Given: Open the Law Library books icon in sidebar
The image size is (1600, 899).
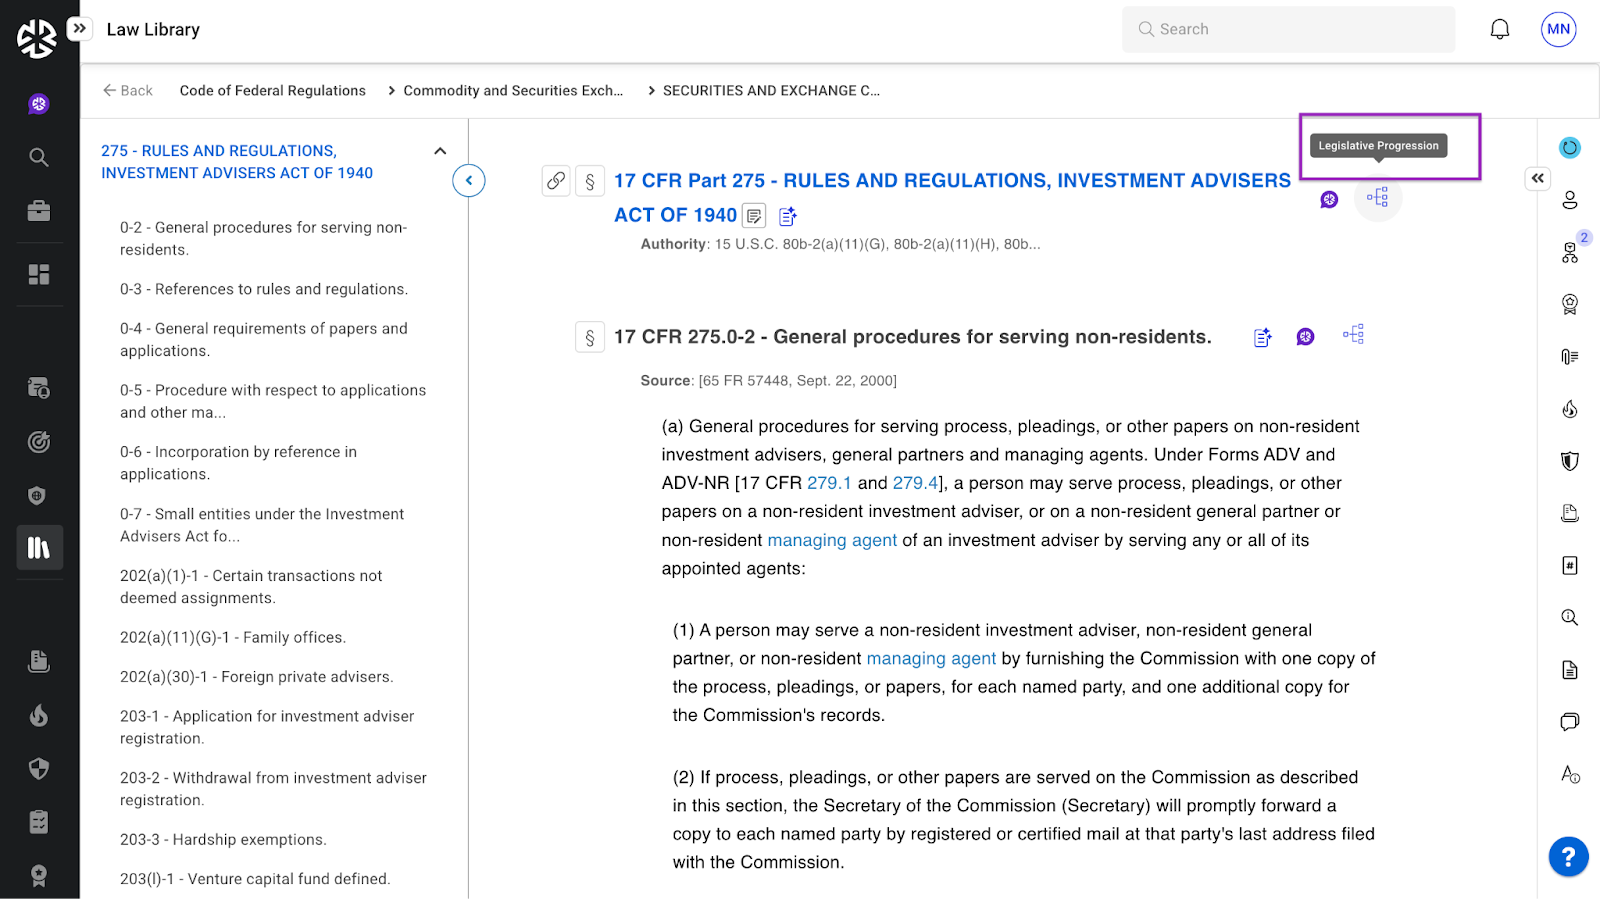Looking at the screenshot, I should click(x=39, y=548).
